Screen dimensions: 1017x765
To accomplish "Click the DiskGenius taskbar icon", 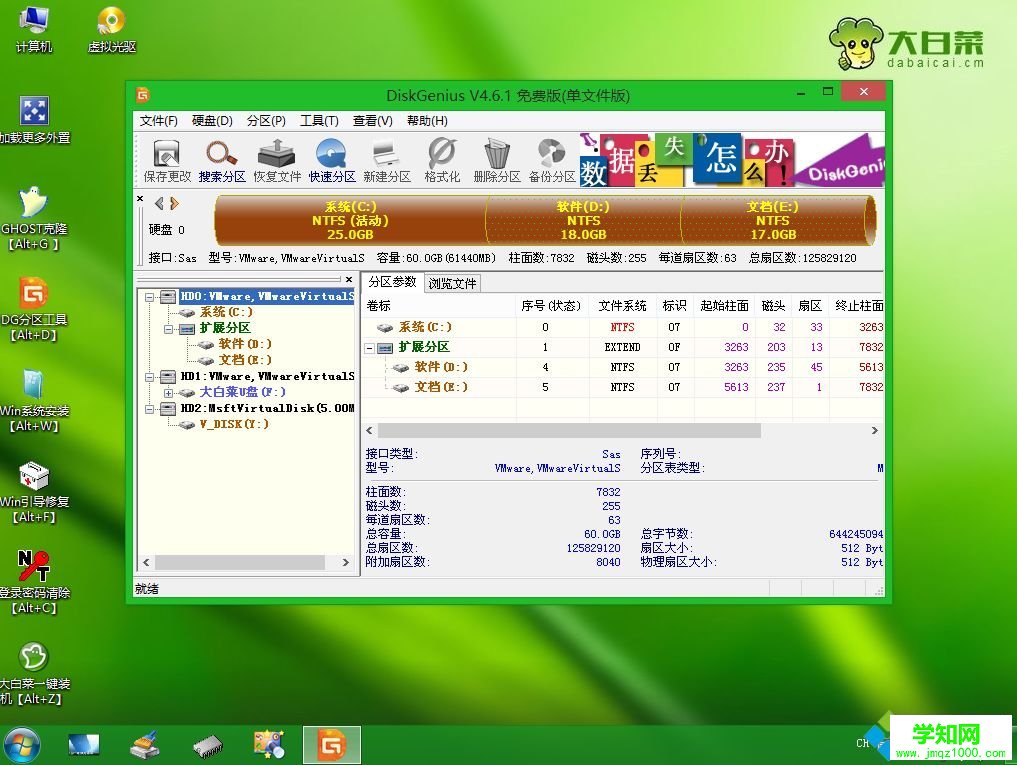I will (x=331, y=744).
